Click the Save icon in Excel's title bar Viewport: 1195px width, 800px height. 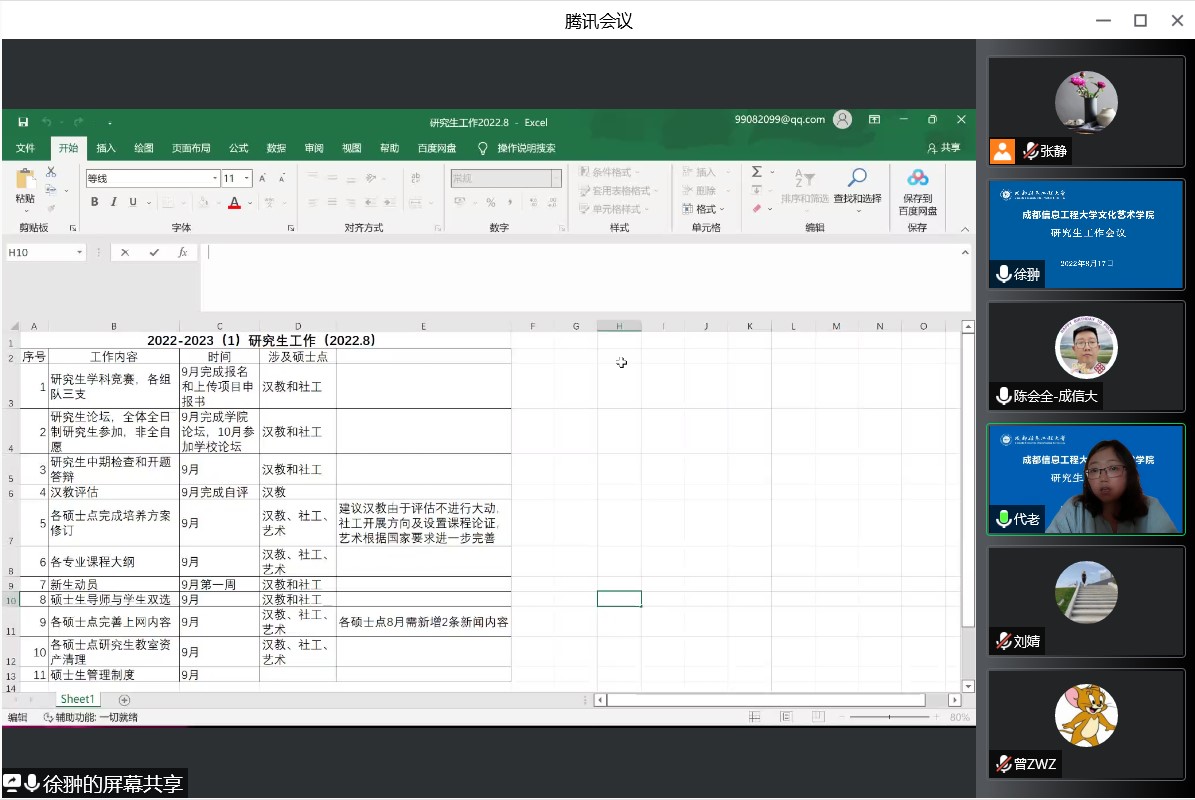pyautogui.click(x=23, y=122)
